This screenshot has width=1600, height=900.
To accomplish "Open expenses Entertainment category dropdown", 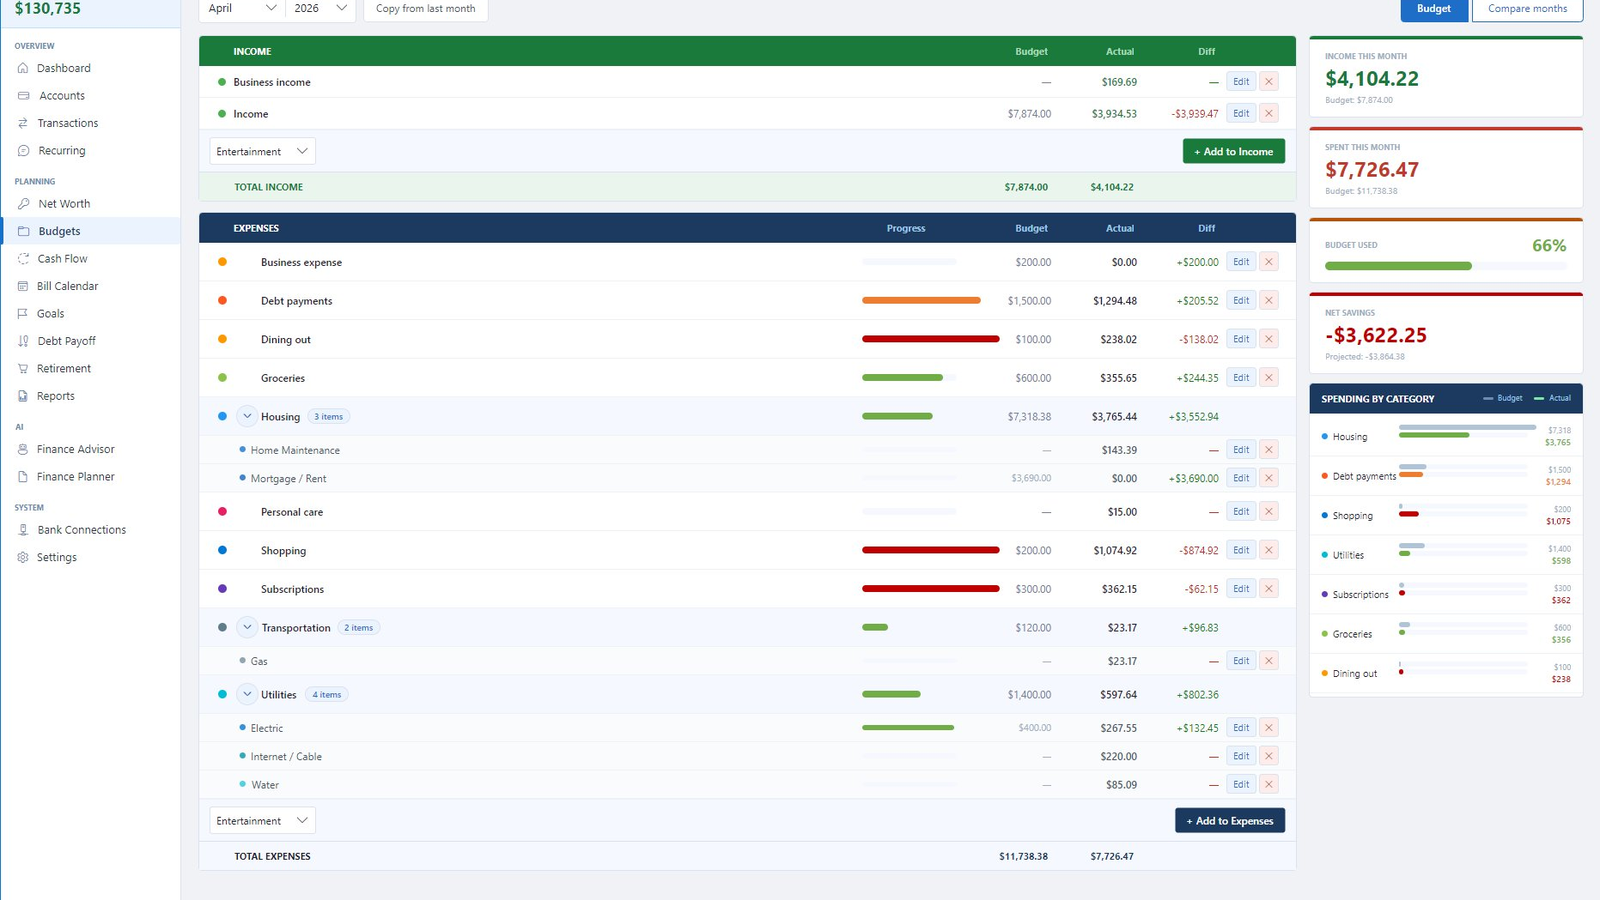I will [263, 821].
